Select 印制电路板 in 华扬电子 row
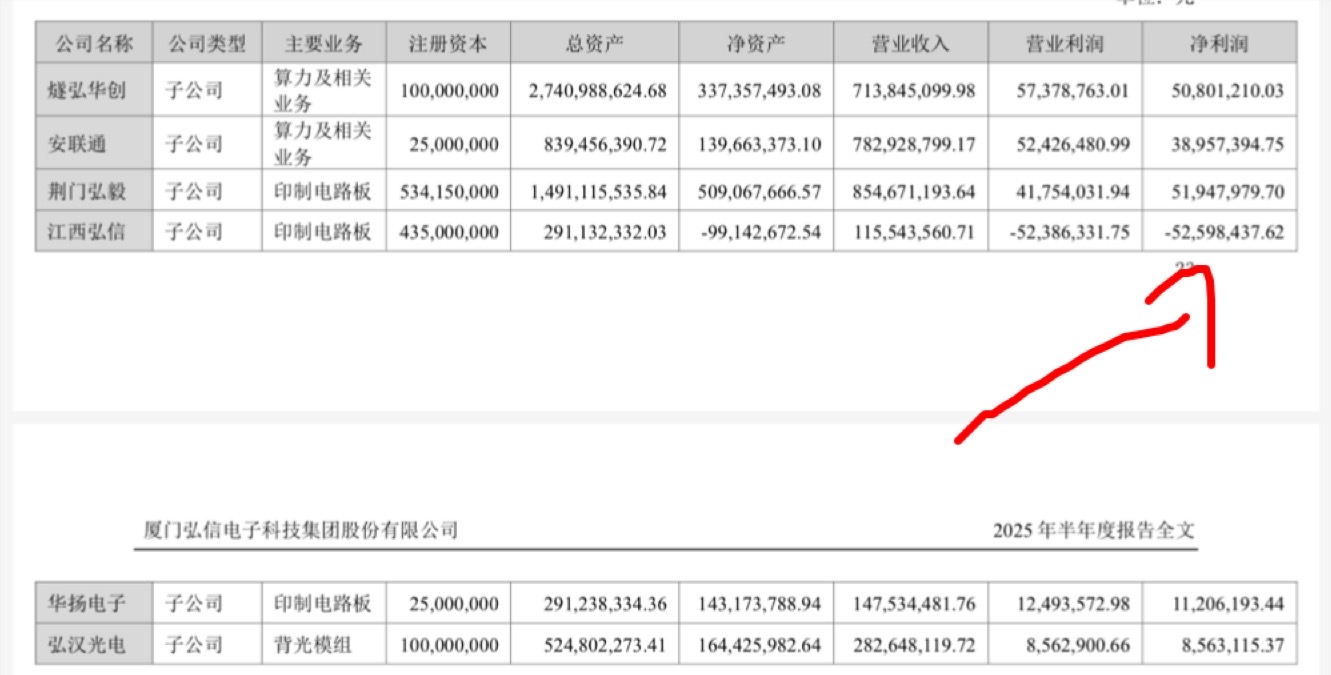1331x675 pixels. click(323, 603)
